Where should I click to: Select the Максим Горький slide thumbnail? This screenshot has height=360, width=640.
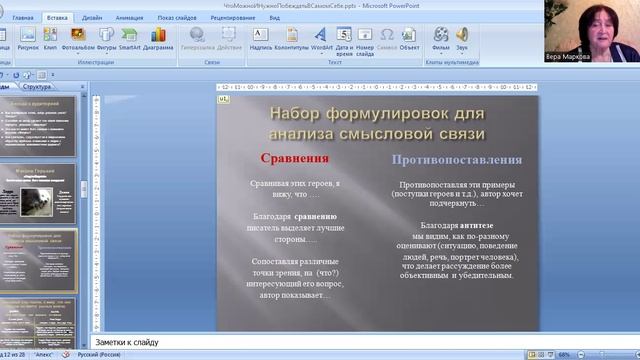coord(38,194)
